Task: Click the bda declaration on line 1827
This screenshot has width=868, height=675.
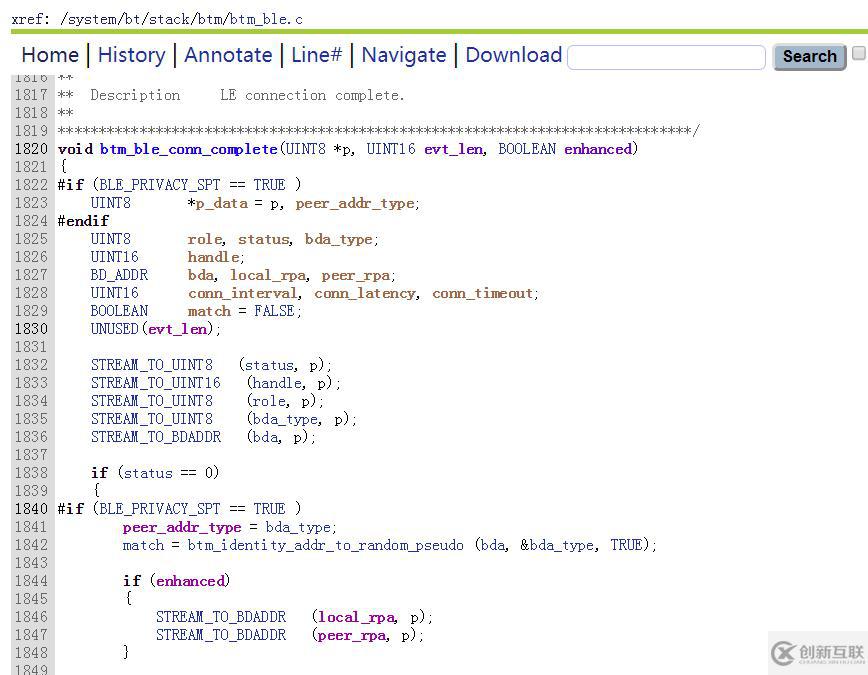Action: coord(200,275)
